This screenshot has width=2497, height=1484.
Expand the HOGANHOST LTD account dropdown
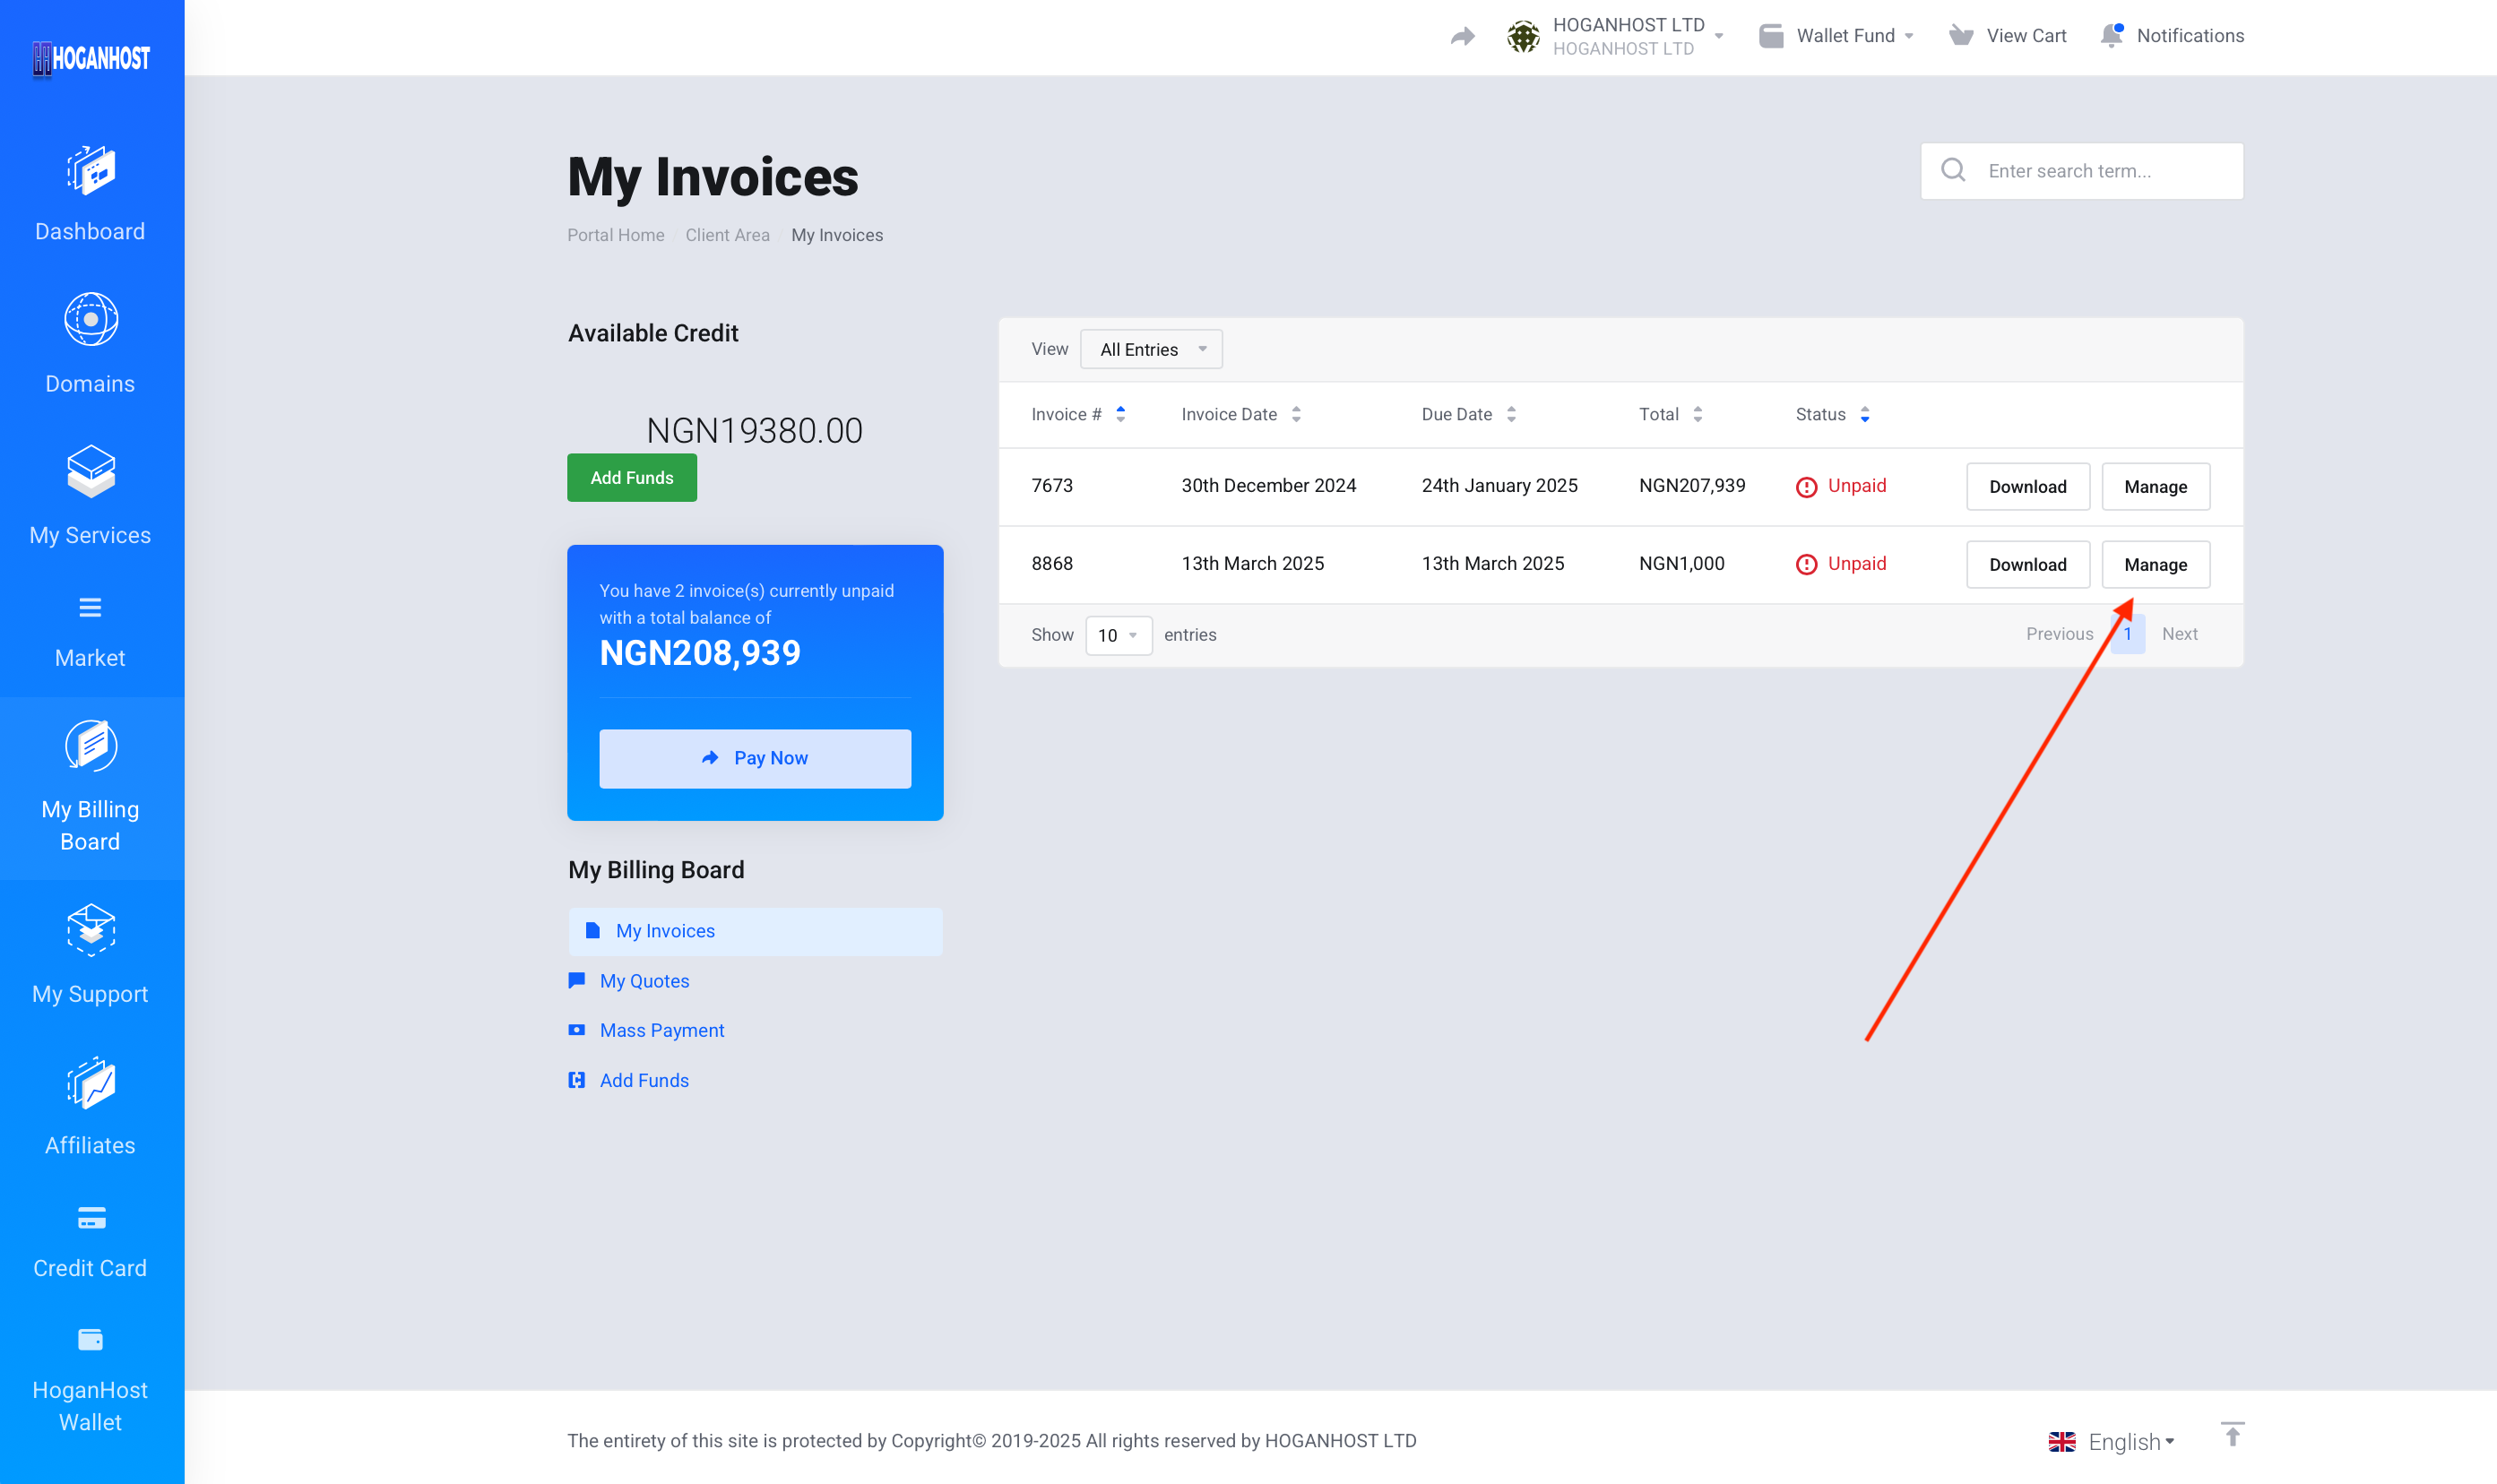click(x=1719, y=36)
